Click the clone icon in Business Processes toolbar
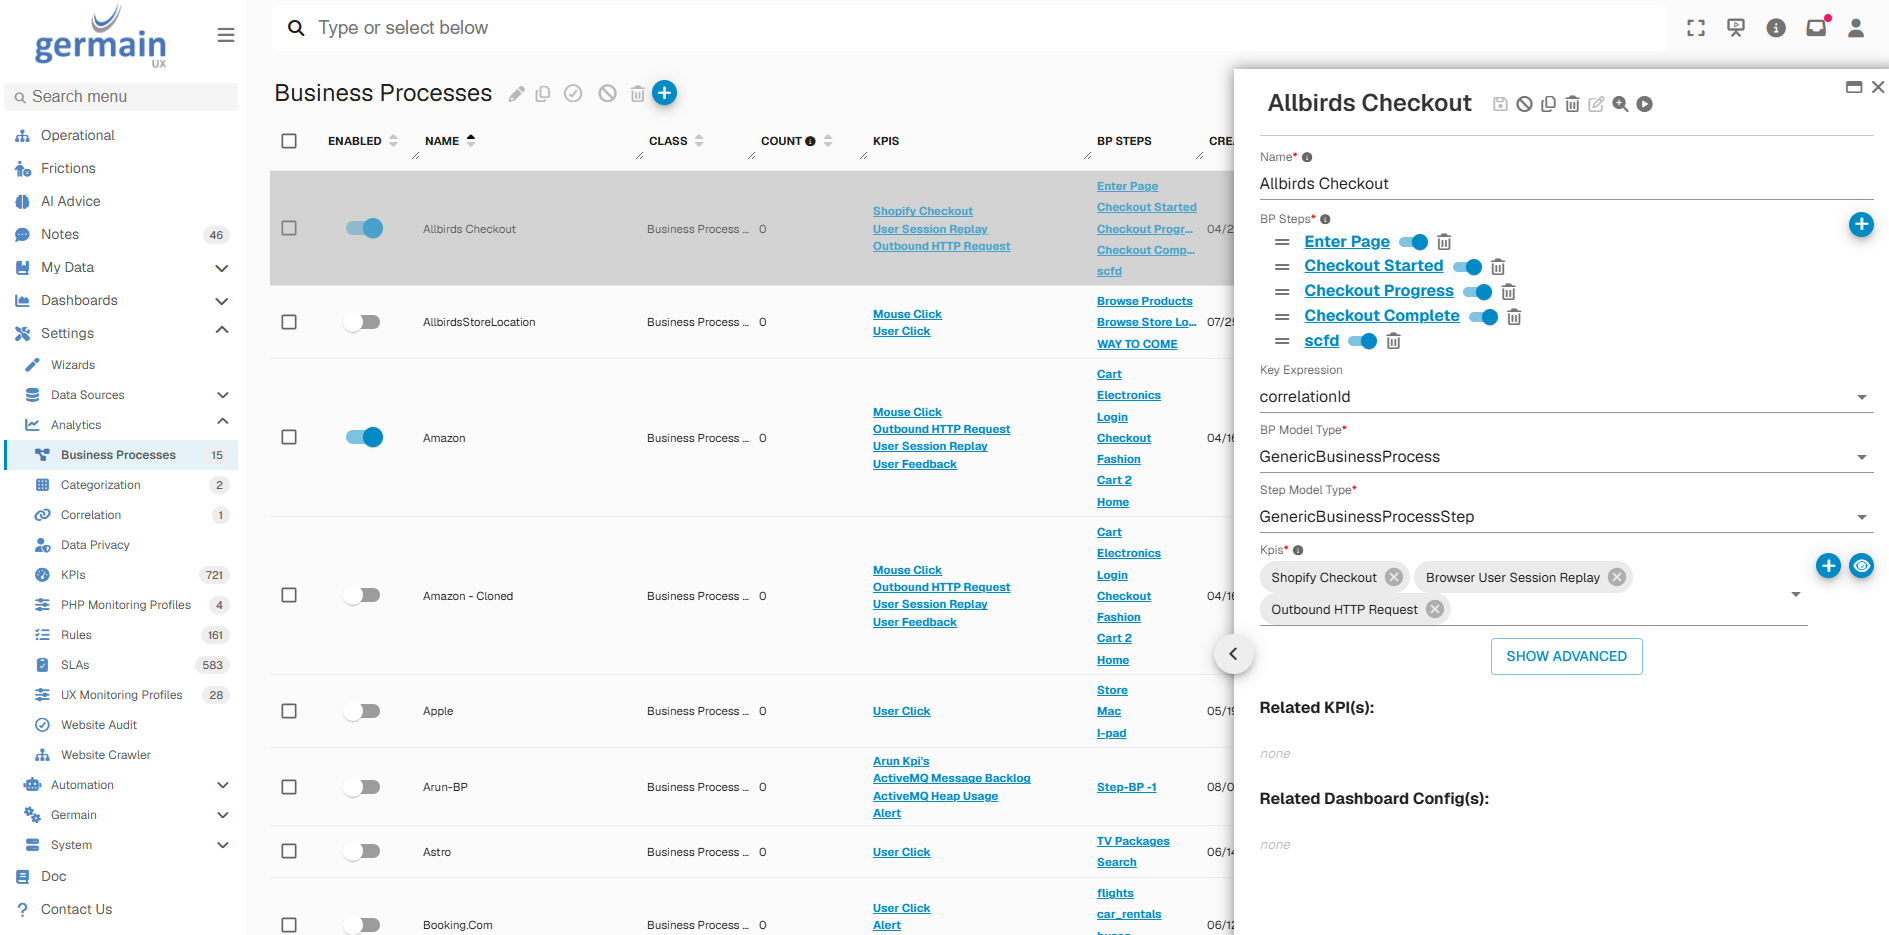 (x=543, y=94)
